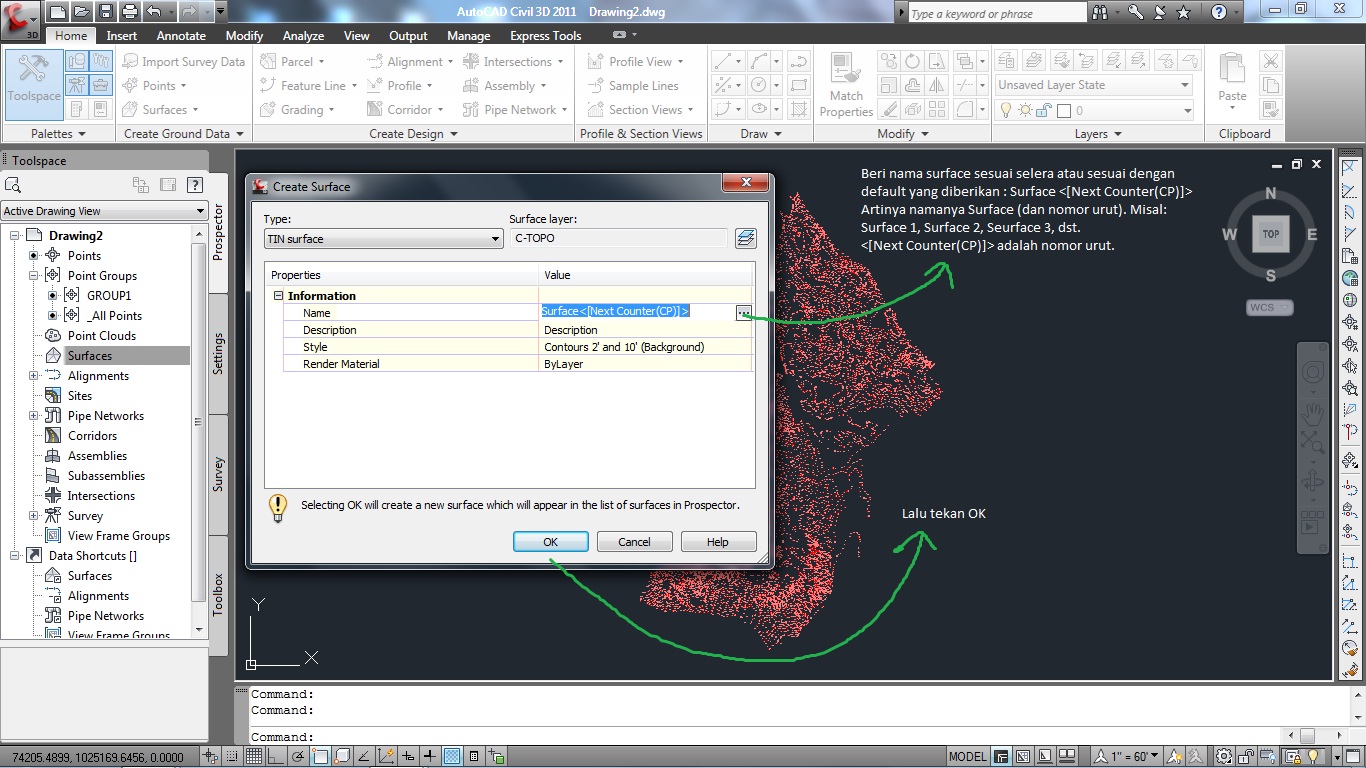Open the Annotate ribbon tab

(x=181, y=36)
